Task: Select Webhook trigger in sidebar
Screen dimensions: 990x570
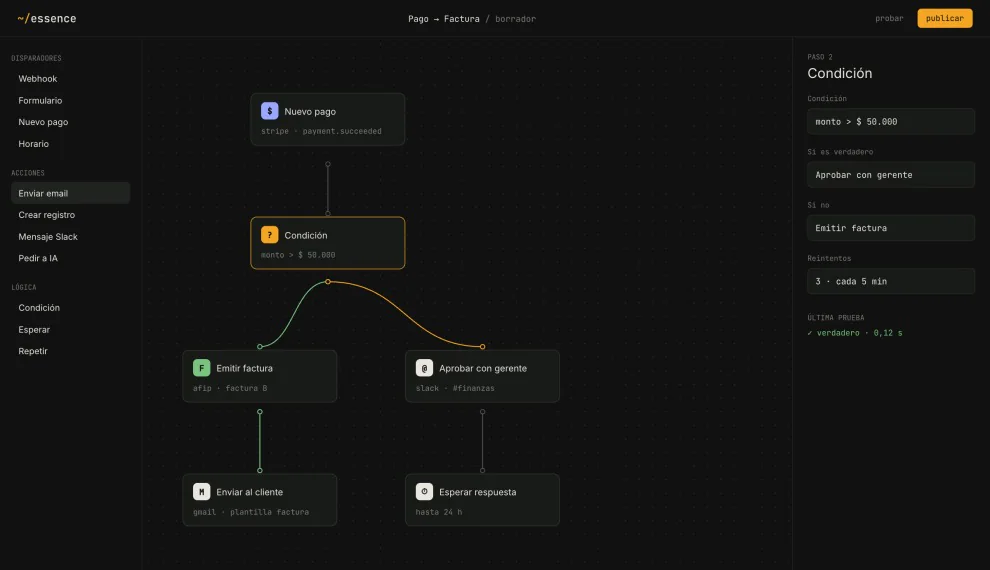Action: point(70,79)
